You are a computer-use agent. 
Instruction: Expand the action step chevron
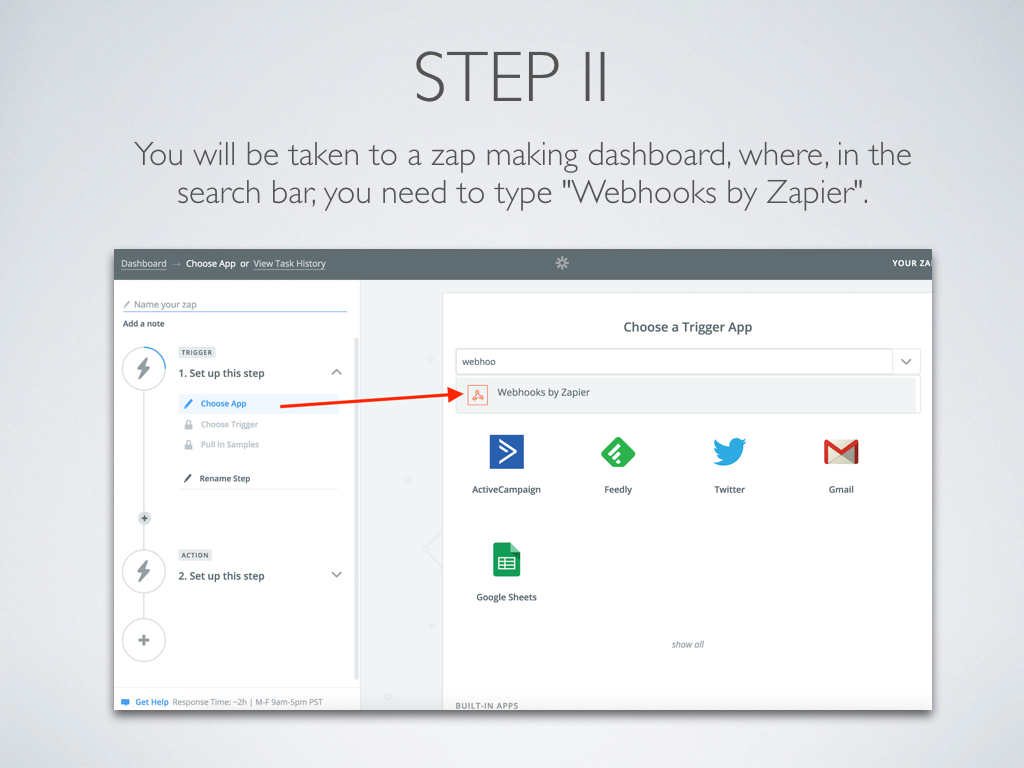336,575
